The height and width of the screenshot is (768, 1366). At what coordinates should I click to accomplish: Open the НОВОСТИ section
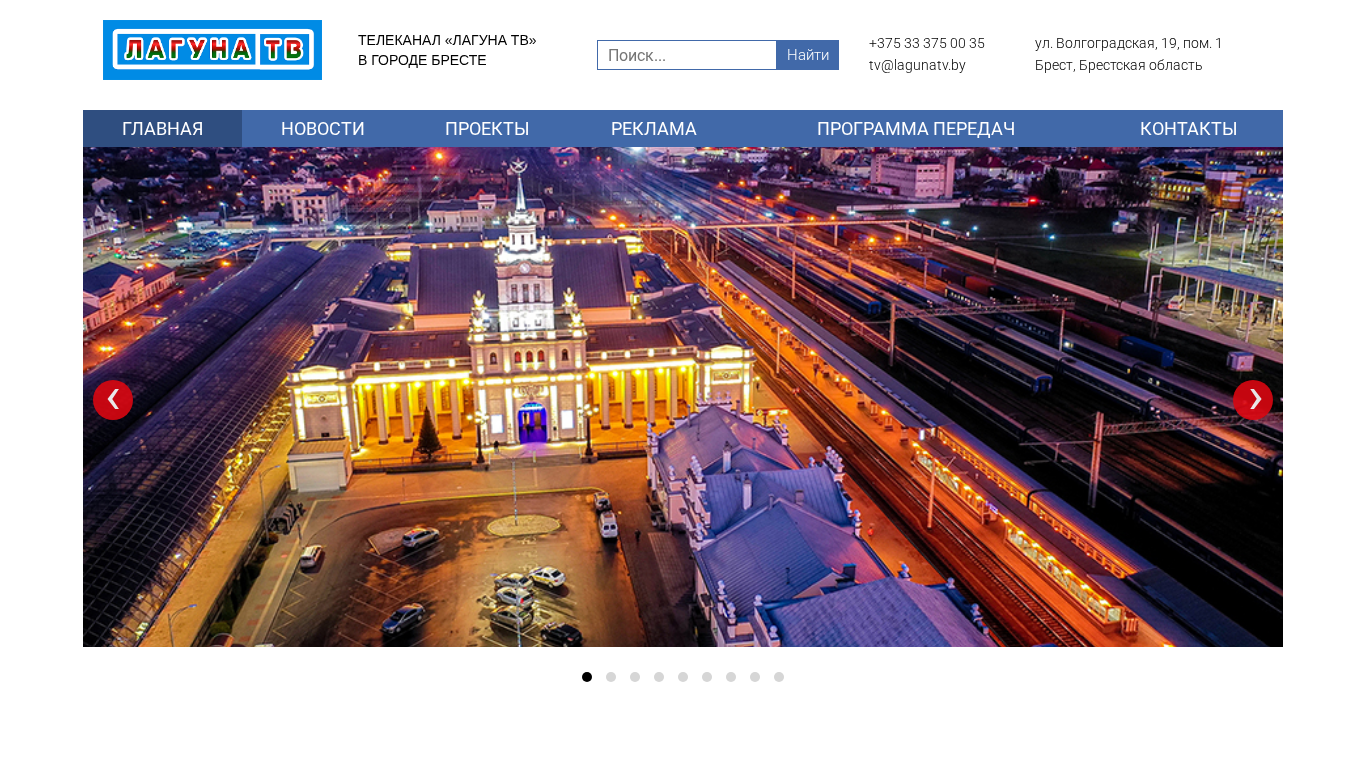(322, 129)
